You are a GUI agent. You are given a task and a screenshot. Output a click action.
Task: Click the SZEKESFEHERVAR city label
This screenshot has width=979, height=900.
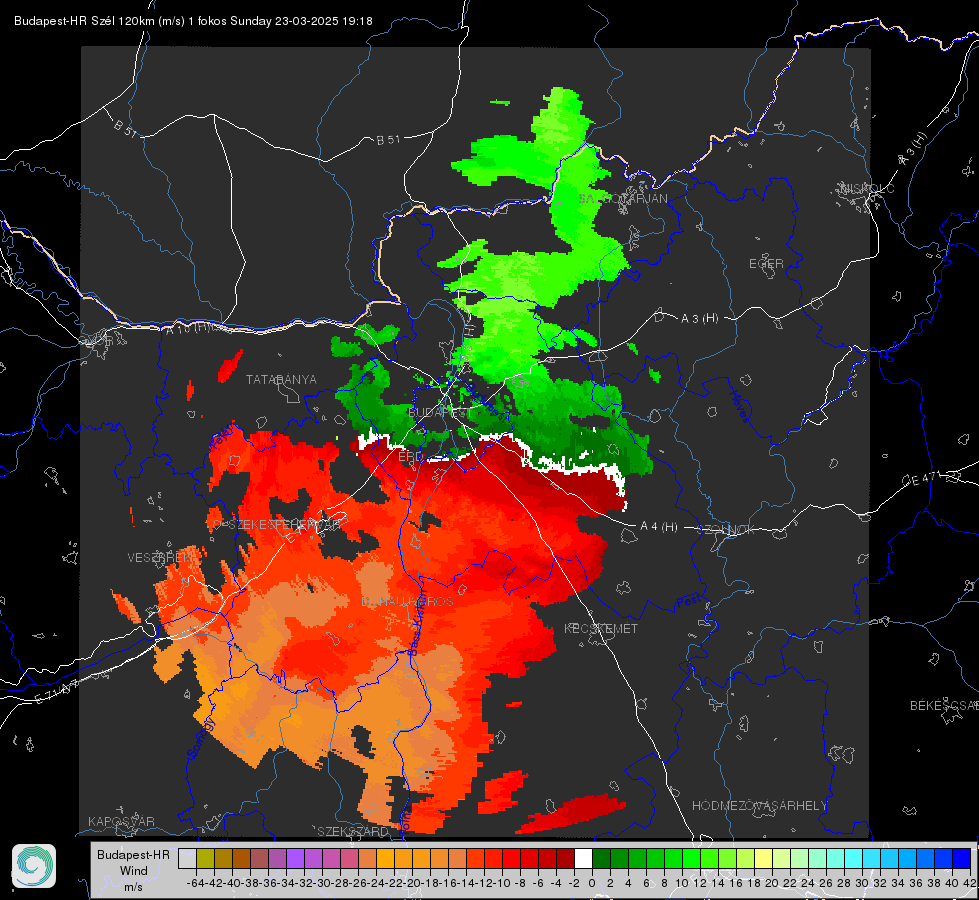(284, 525)
